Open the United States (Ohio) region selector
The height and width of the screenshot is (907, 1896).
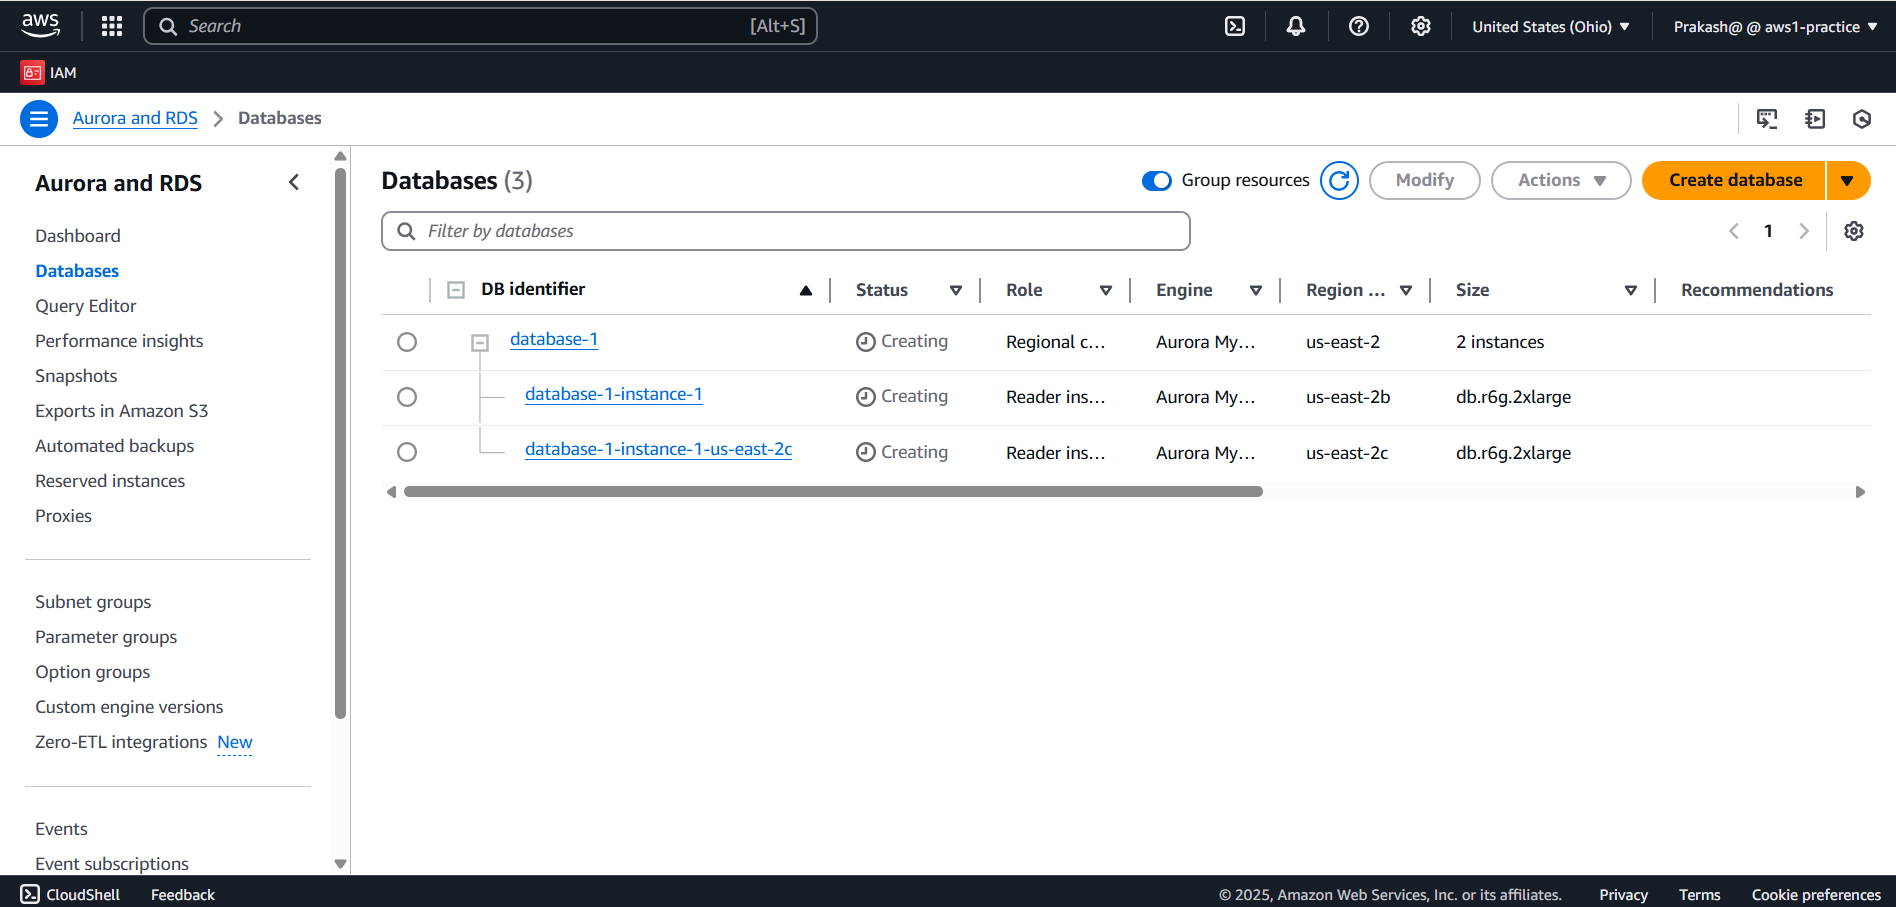pos(1551,27)
